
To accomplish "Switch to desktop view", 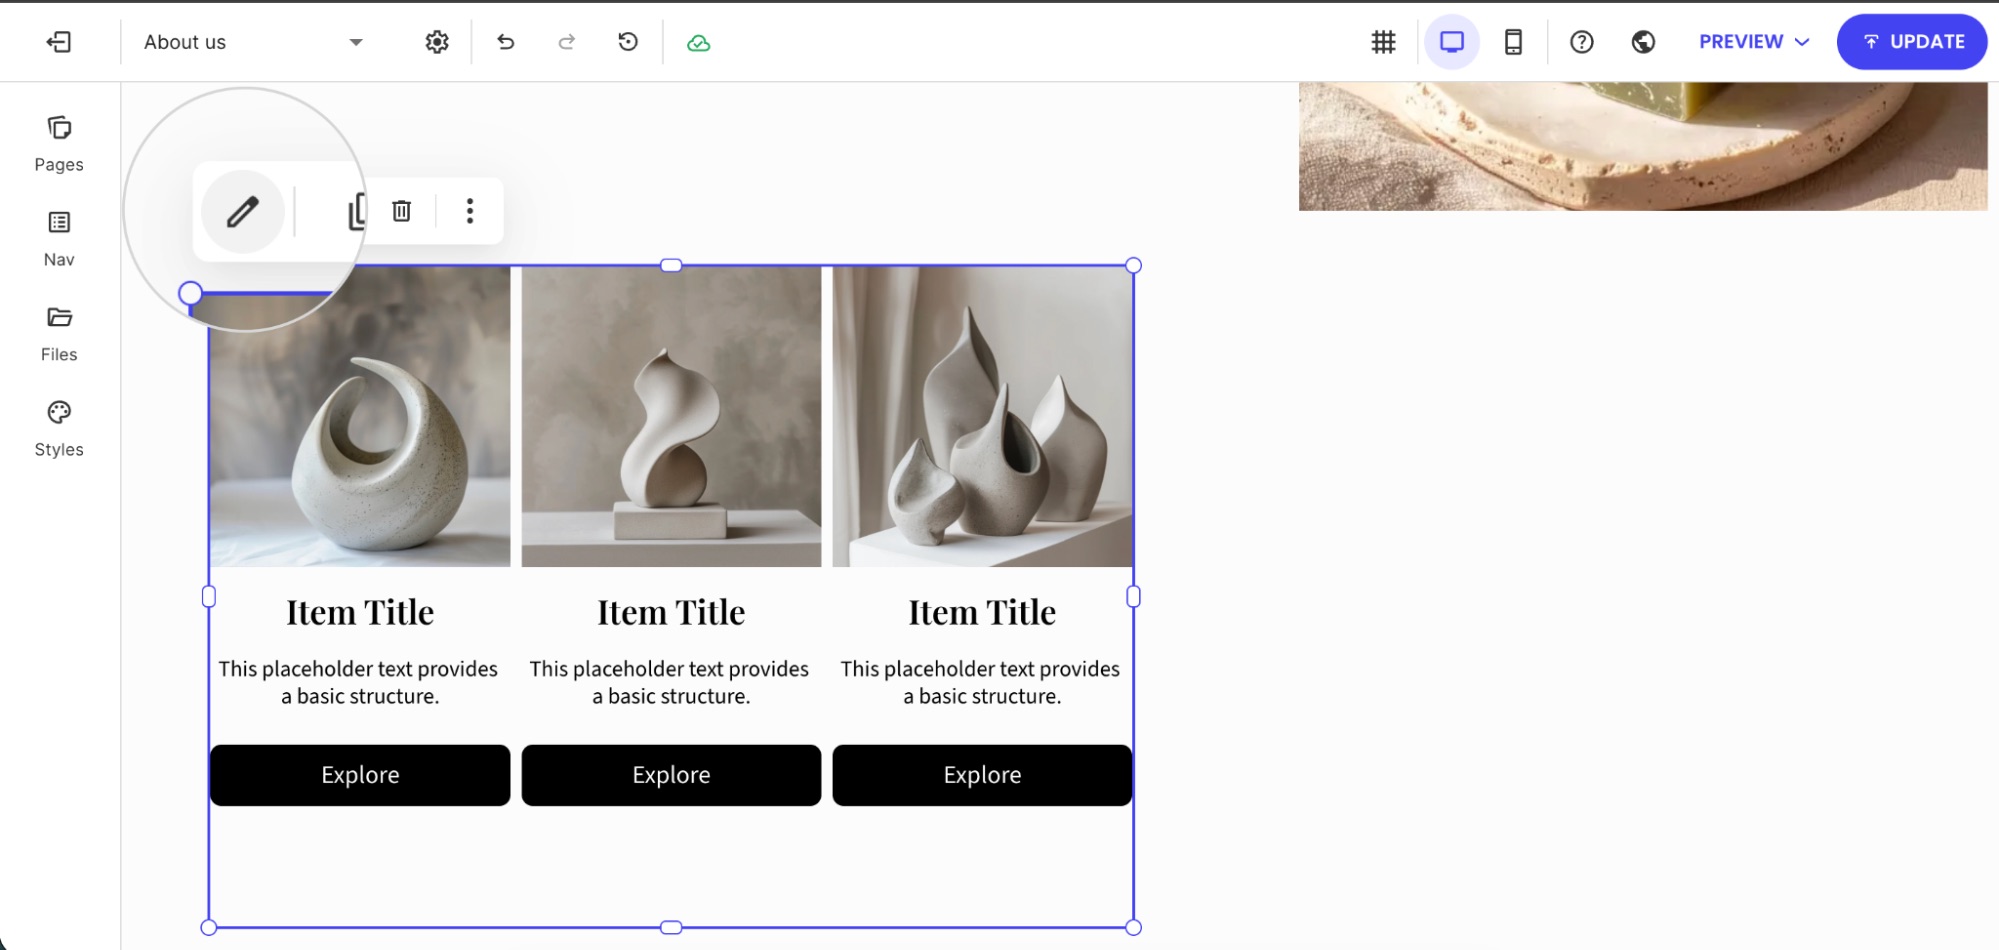I will click(1452, 42).
